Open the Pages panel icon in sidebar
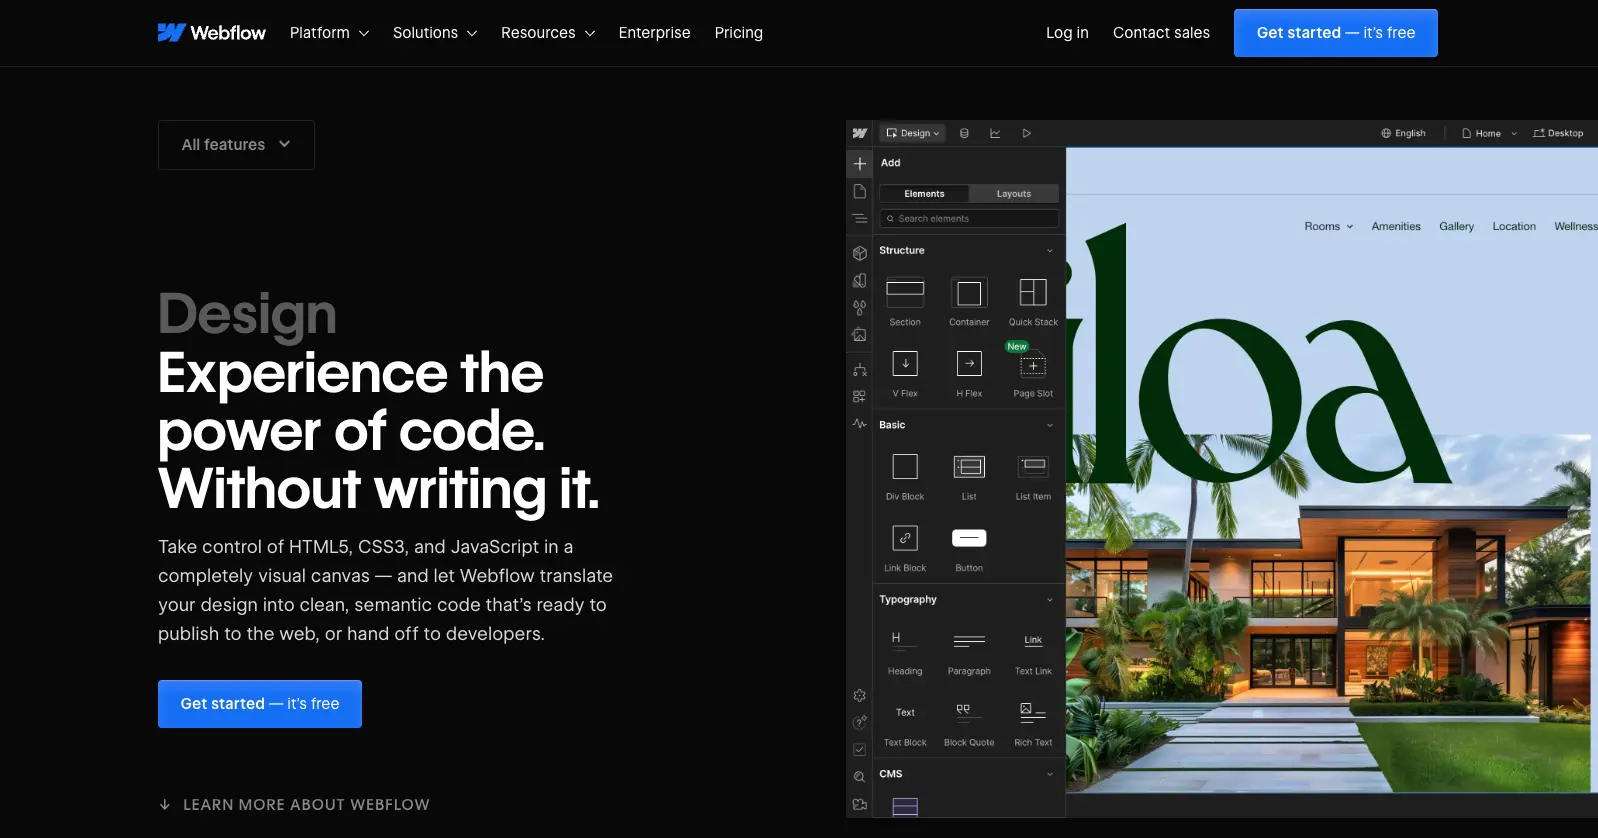Viewport: 1598px width, 838px height. click(859, 191)
